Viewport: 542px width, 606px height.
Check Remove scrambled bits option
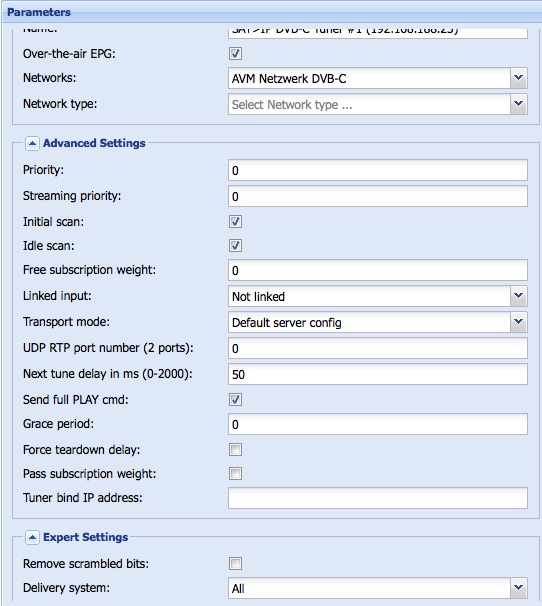click(235, 563)
